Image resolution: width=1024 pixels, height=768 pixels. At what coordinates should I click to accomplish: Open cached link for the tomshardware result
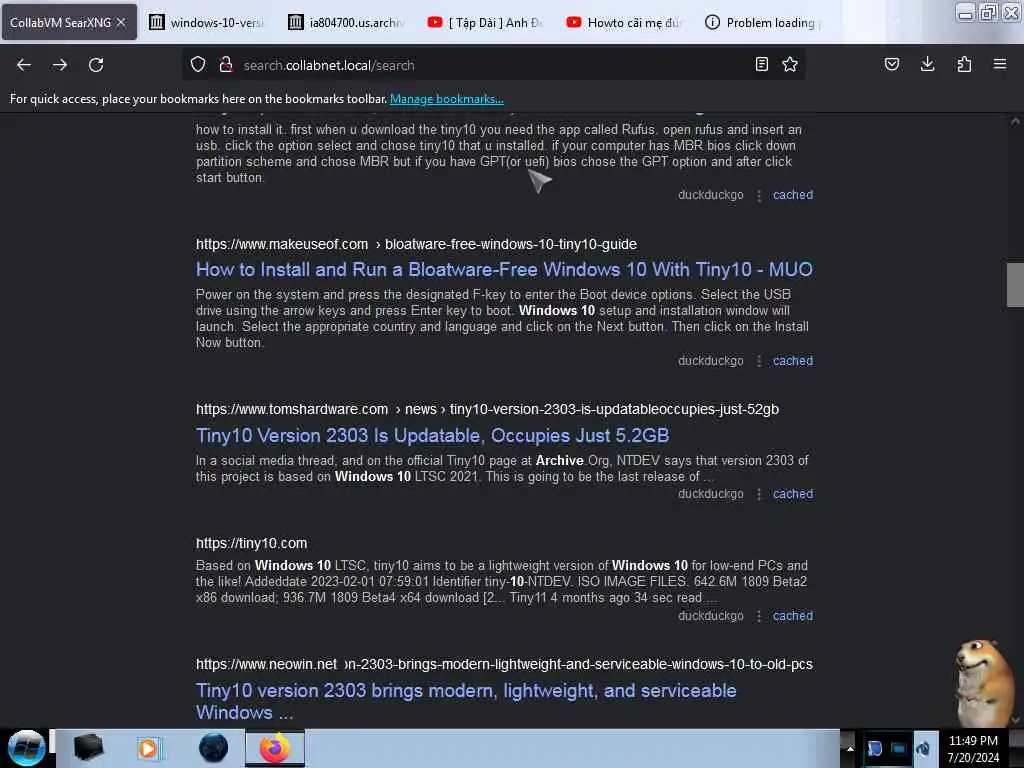click(x=793, y=494)
